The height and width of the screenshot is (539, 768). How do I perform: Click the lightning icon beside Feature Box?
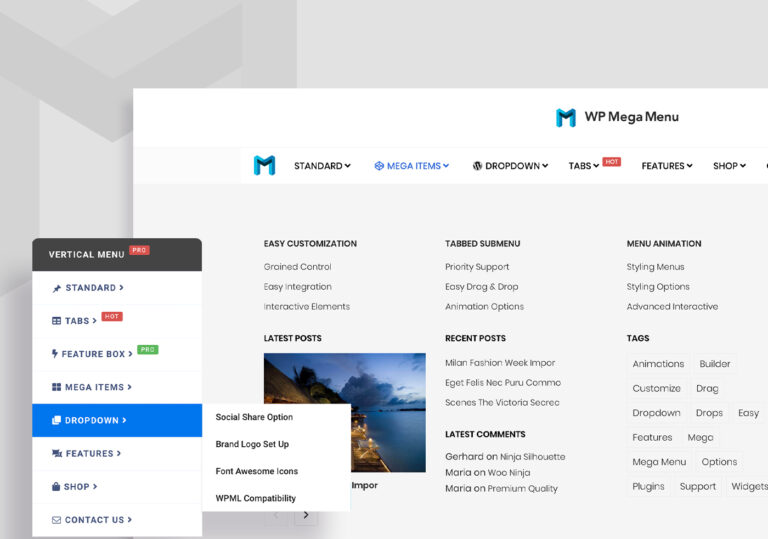(x=55, y=354)
